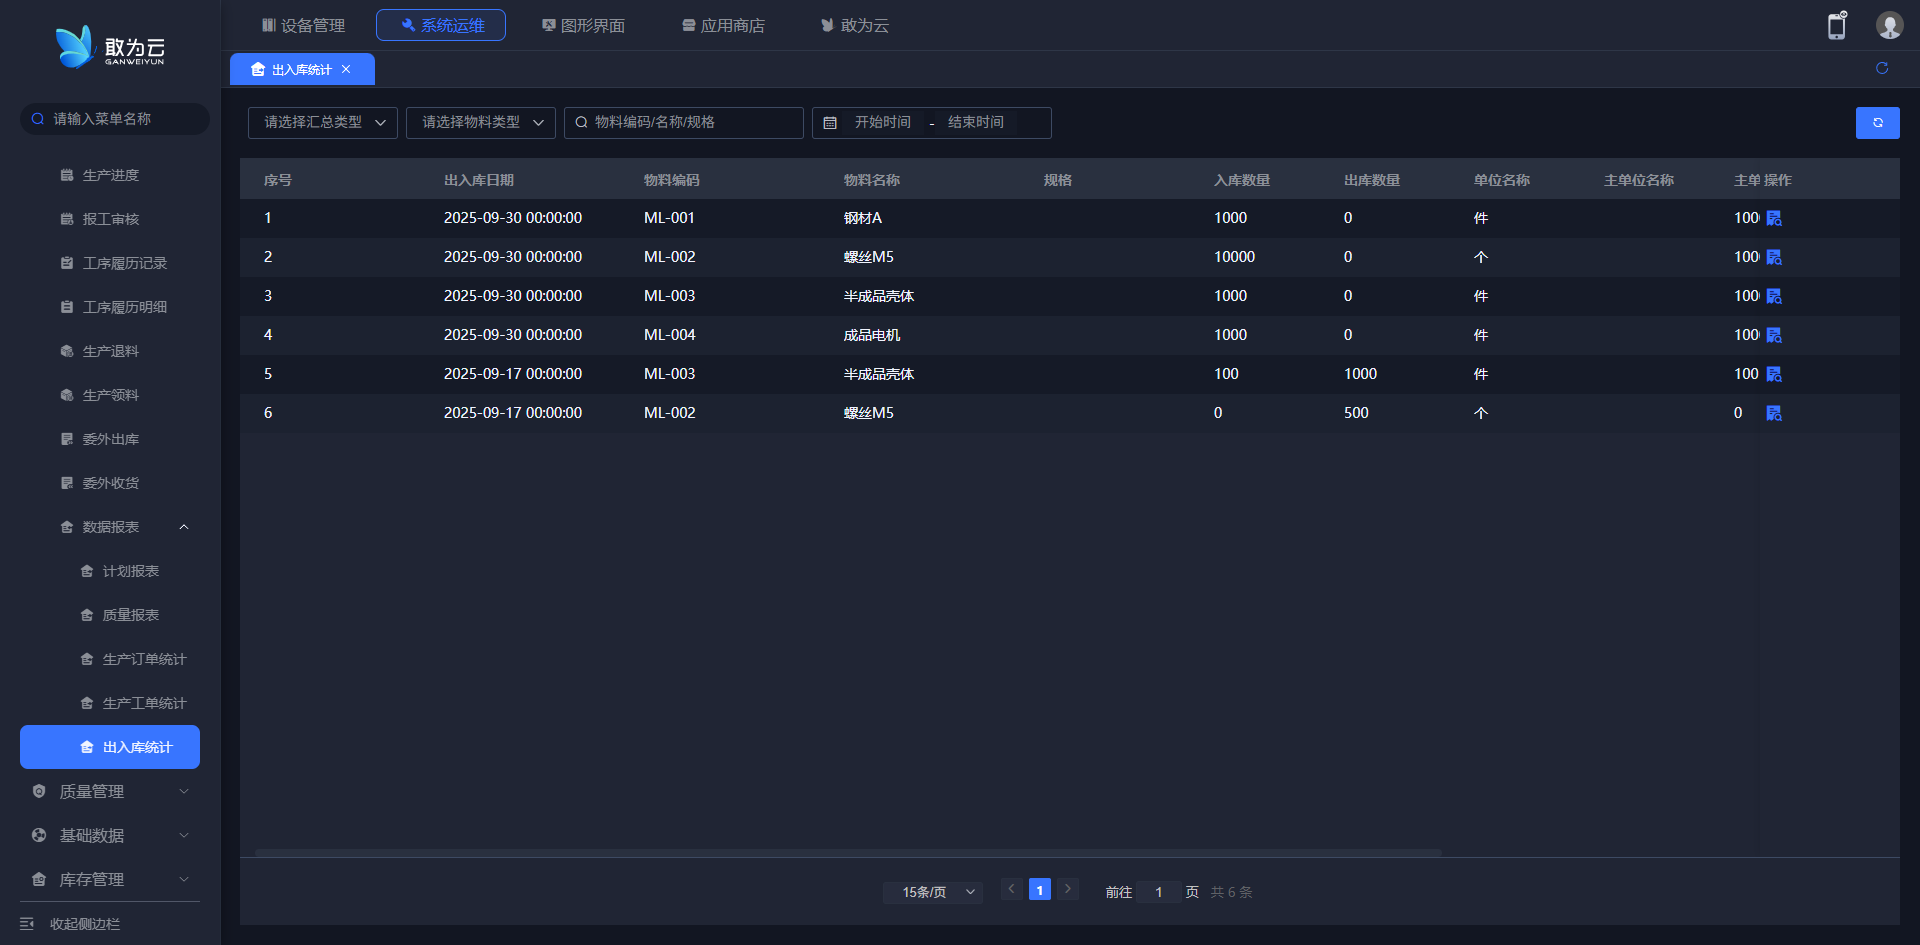Go to 生产订单统计 report
The width and height of the screenshot is (1920, 945).
coord(144,659)
